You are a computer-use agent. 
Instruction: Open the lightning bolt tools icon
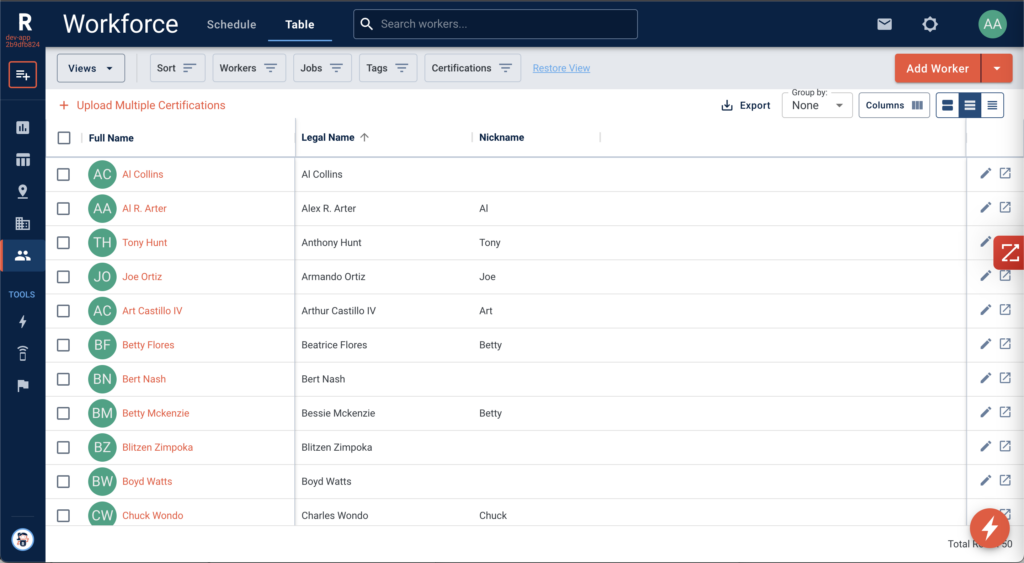22,321
